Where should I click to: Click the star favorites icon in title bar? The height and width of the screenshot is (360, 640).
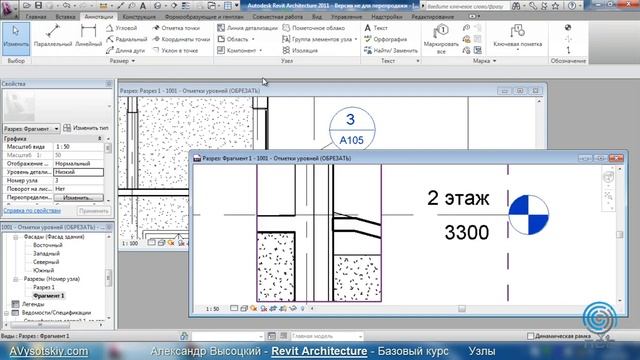point(556,6)
